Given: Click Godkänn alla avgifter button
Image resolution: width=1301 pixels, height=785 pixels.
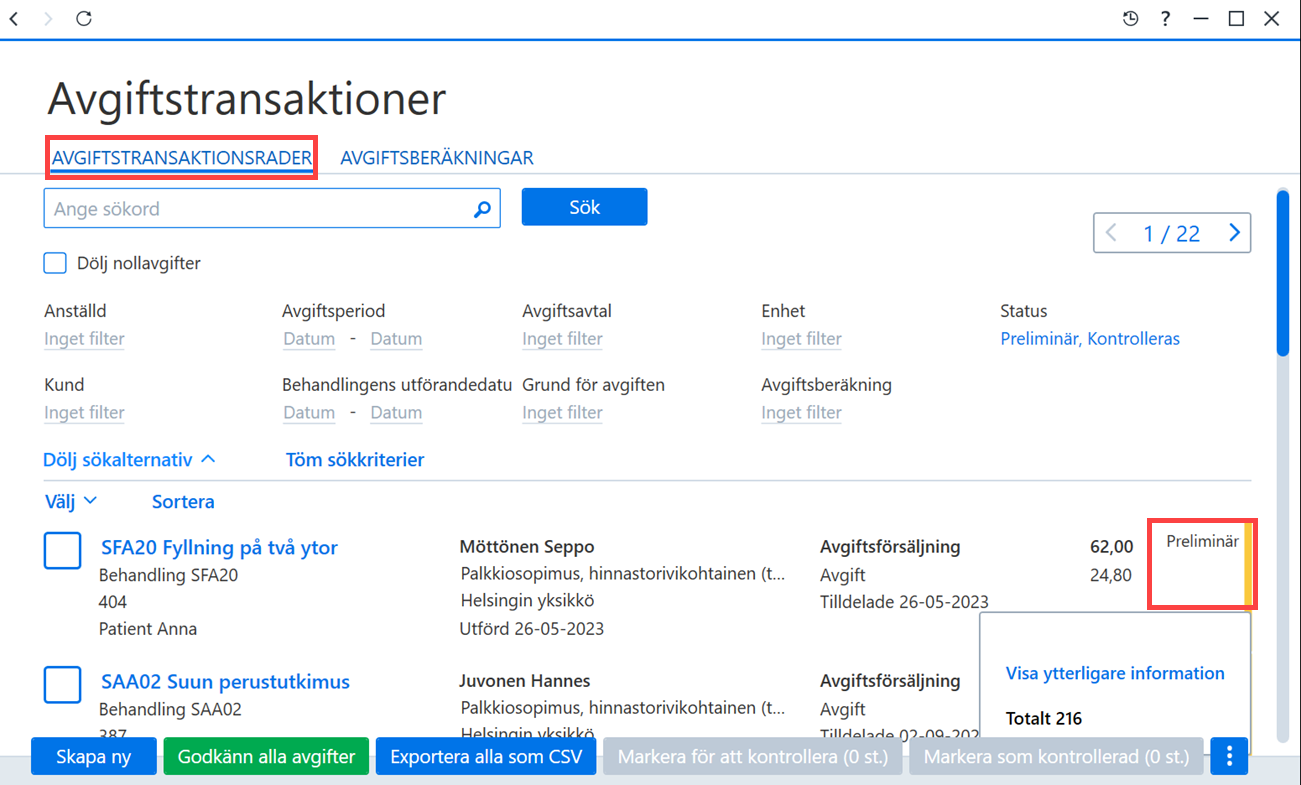Looking at the screenshot, I should [x=266, y=757].
